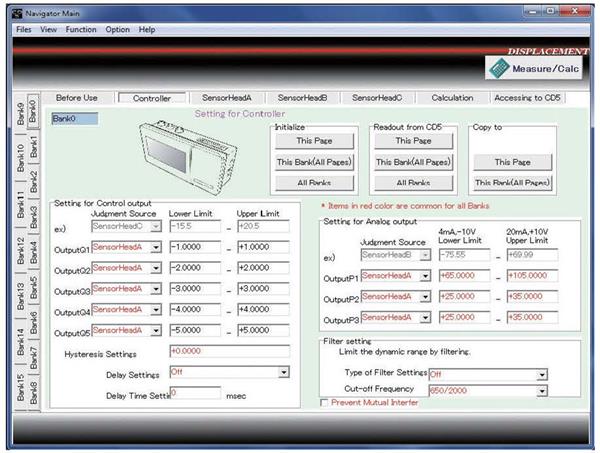This screenshot has width=600, height=453.
Task: Click OutputQ1 Lower Limit field
Action: point(195,247)
